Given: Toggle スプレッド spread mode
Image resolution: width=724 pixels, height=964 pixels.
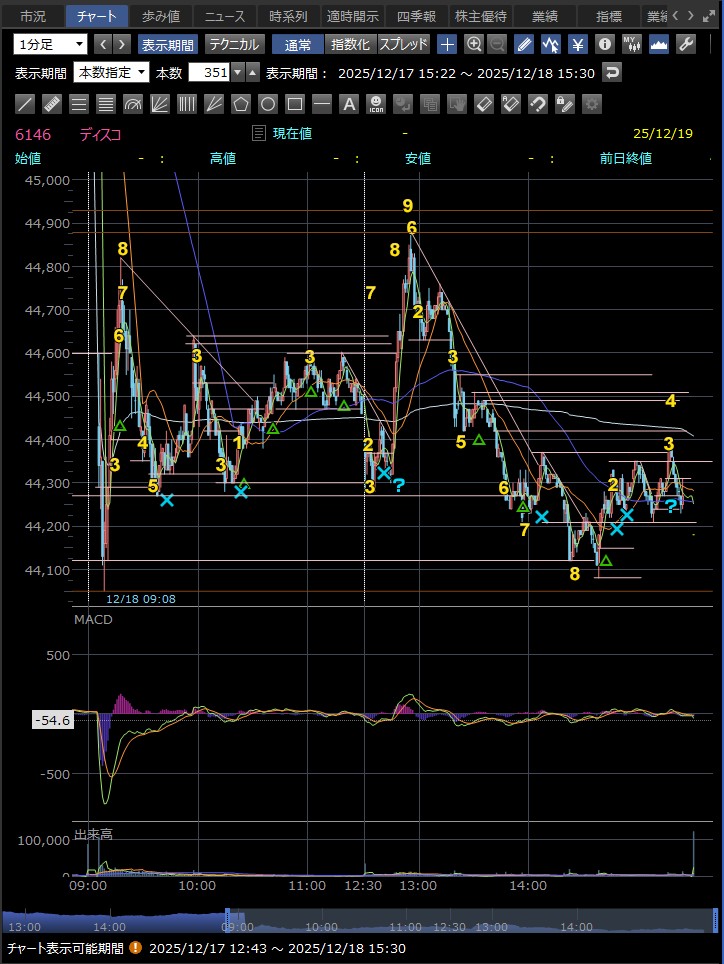Looking at the screenshot, I should click(x=404, y=44).
